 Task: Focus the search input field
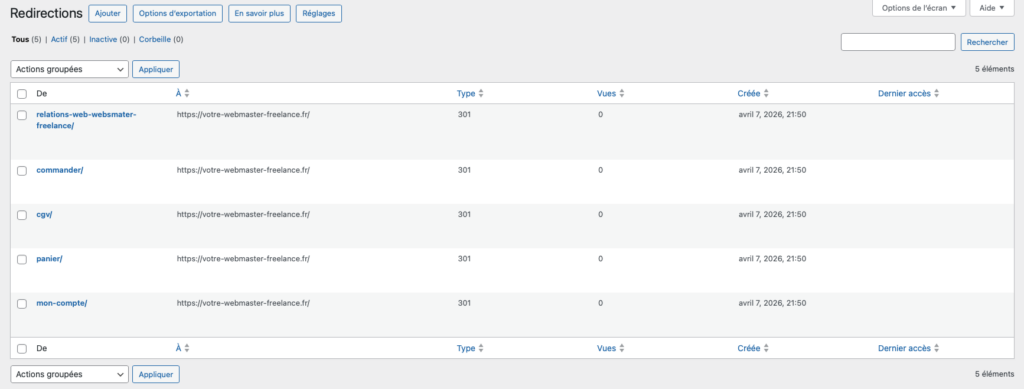(x=898, y=42)
